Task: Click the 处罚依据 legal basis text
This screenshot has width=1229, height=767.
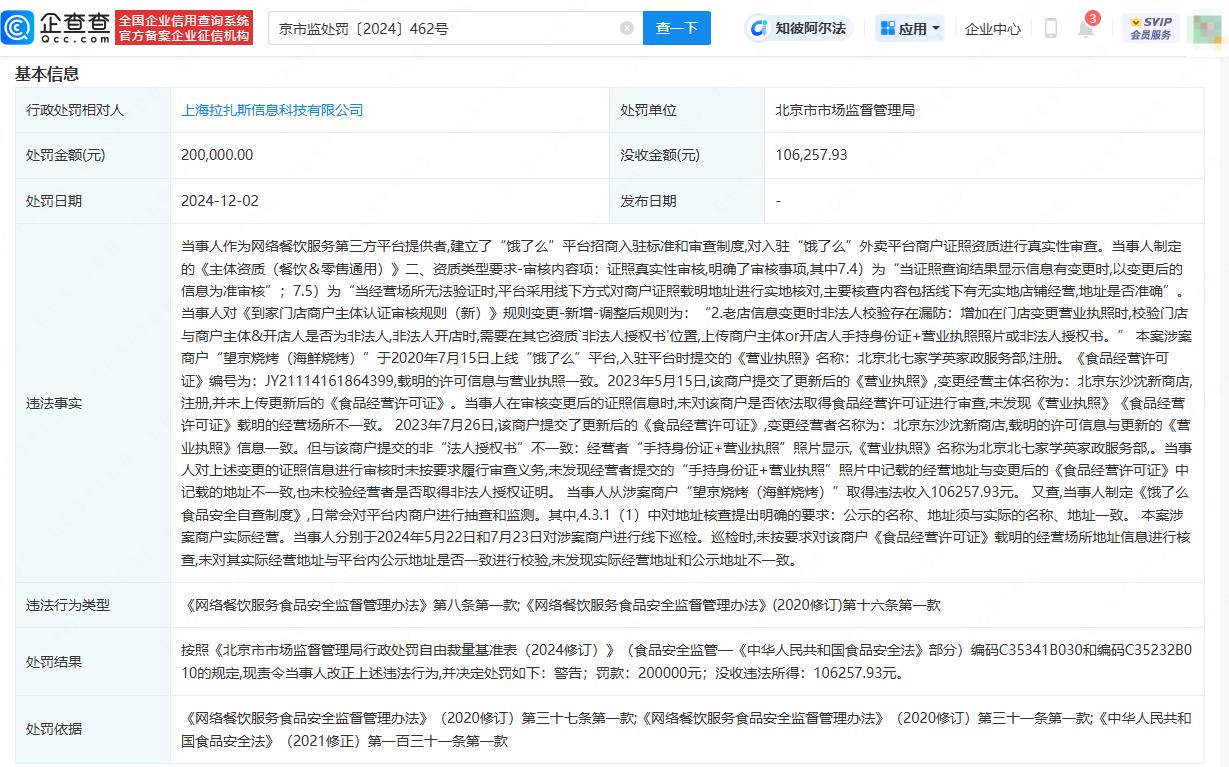Action: (686, 729)
